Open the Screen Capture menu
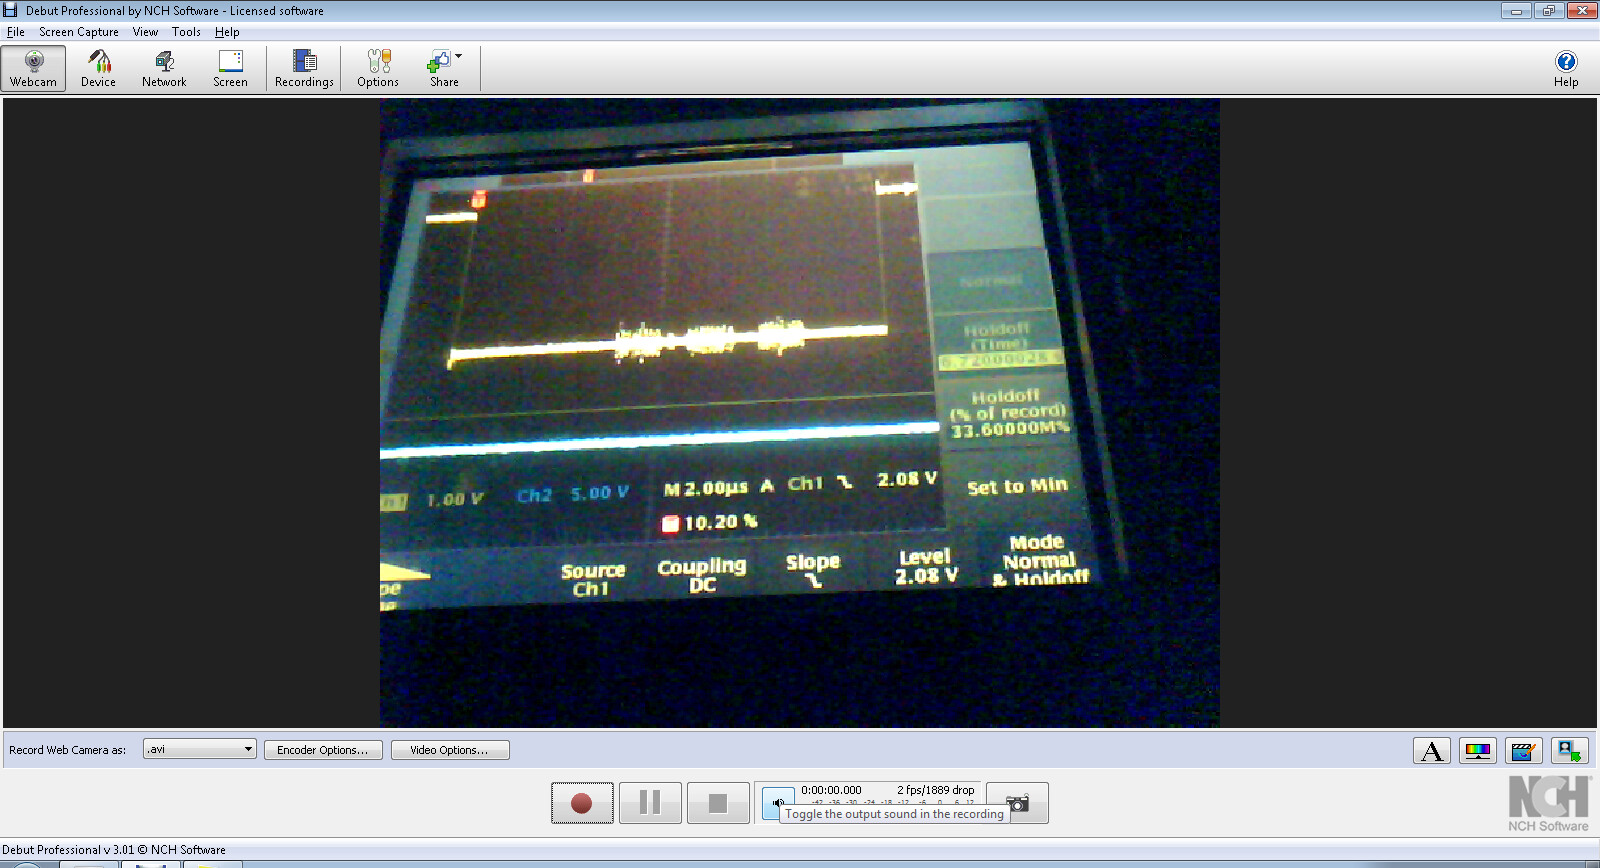 coord(79,32)
